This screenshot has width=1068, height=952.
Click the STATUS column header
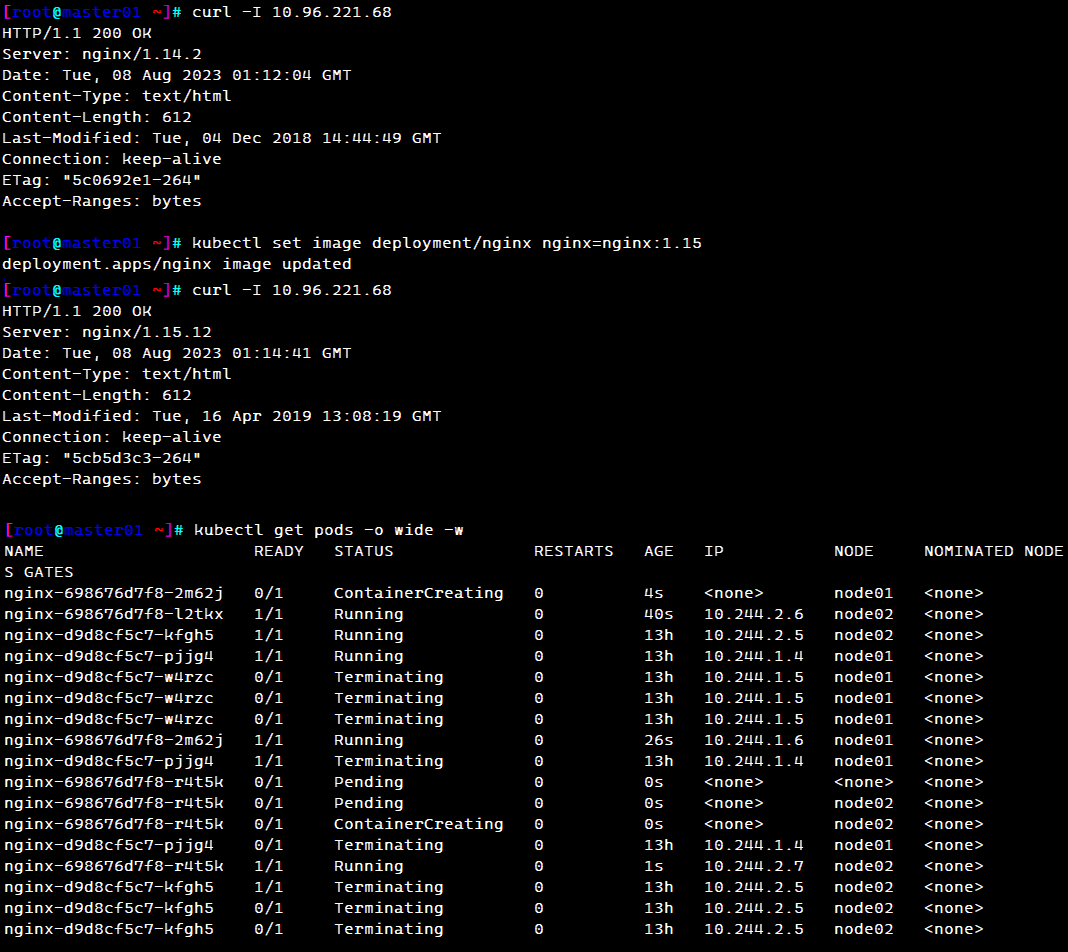(364, 551)
